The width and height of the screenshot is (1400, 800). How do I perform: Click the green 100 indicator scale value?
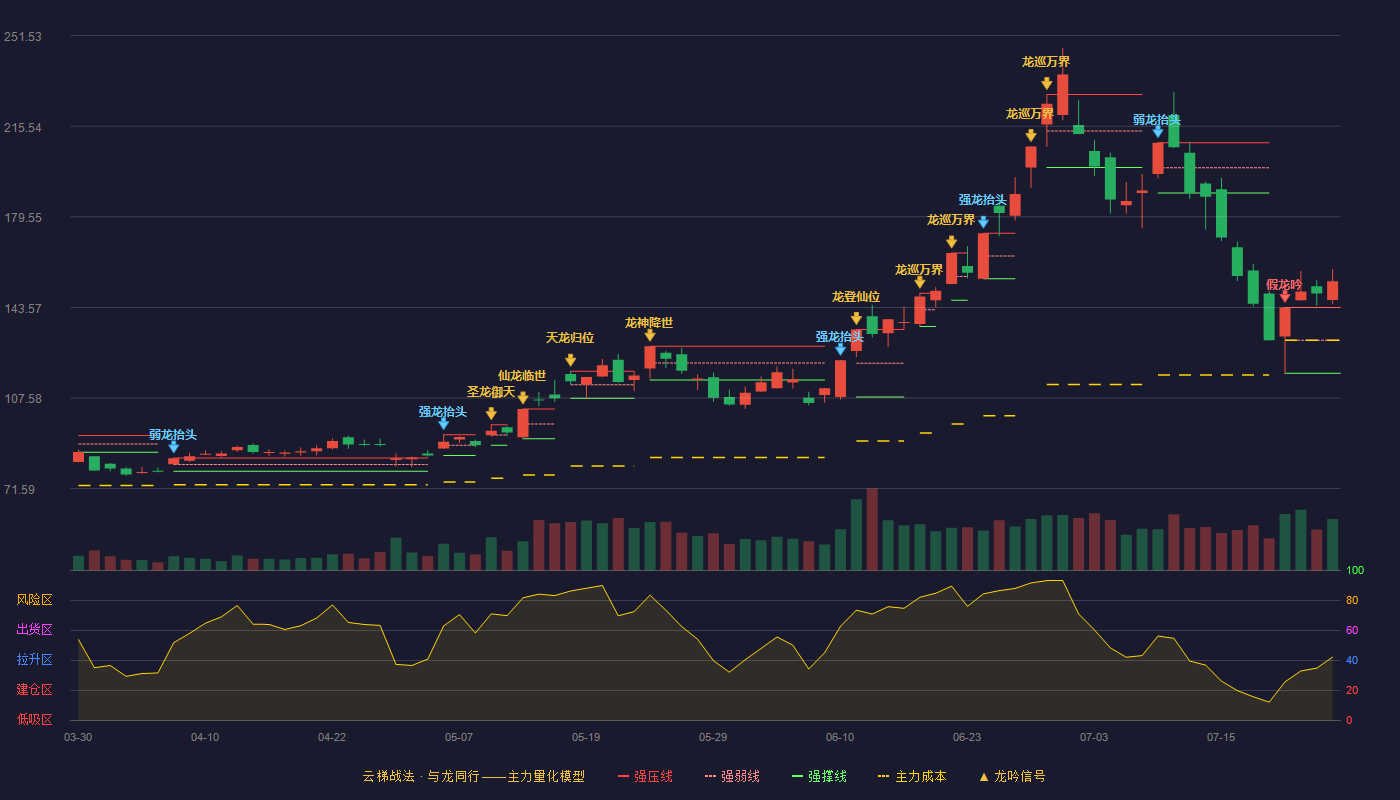tap(1355, 570)
